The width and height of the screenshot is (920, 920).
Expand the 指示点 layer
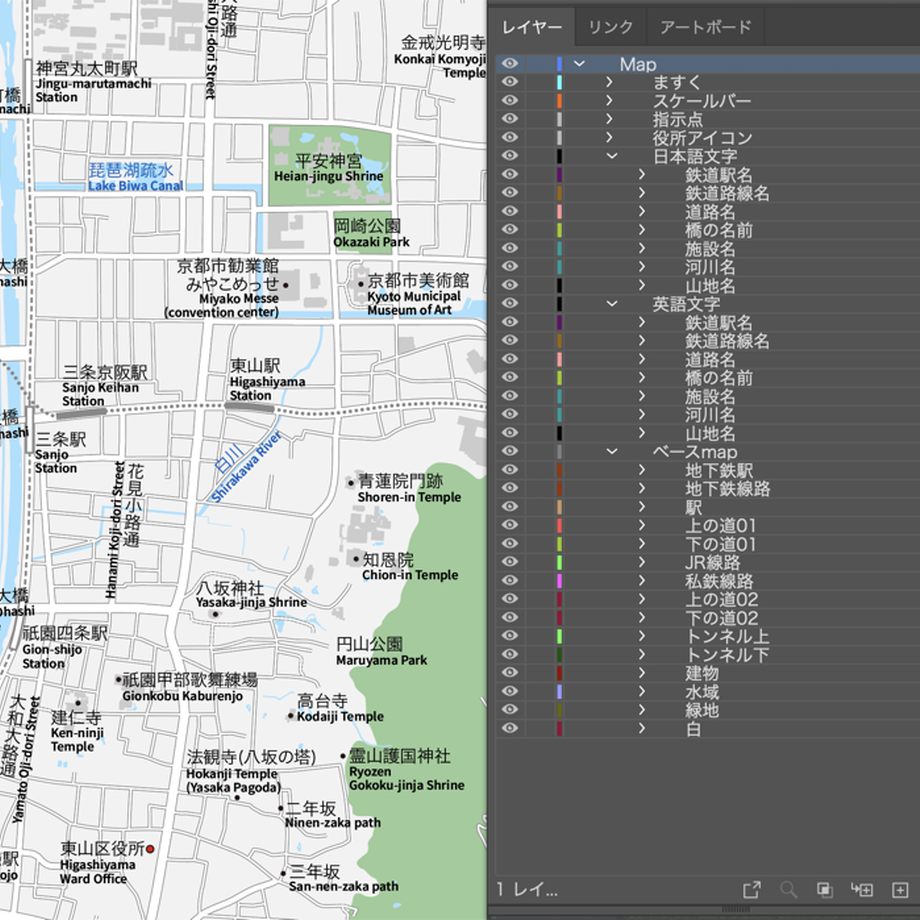tap(609, 119)
